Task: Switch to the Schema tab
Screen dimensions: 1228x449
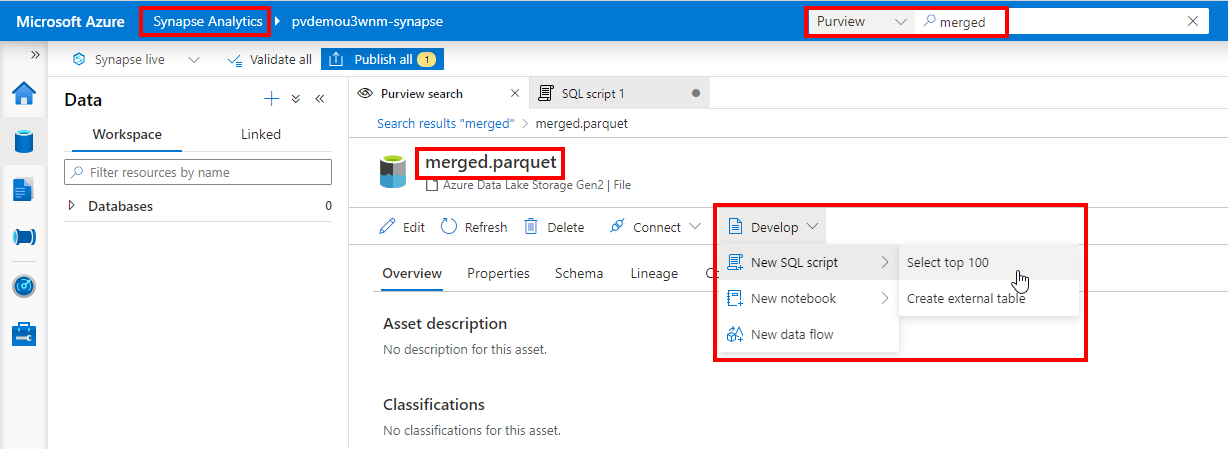Action: (x=579, y=273)
